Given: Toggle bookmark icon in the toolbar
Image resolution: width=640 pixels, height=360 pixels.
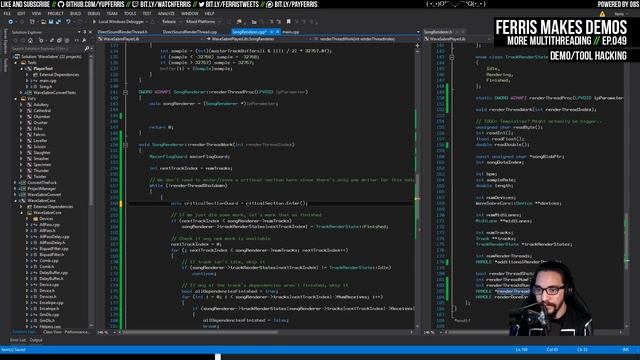Looking at the screenshot, I should (x=289, y=22).
